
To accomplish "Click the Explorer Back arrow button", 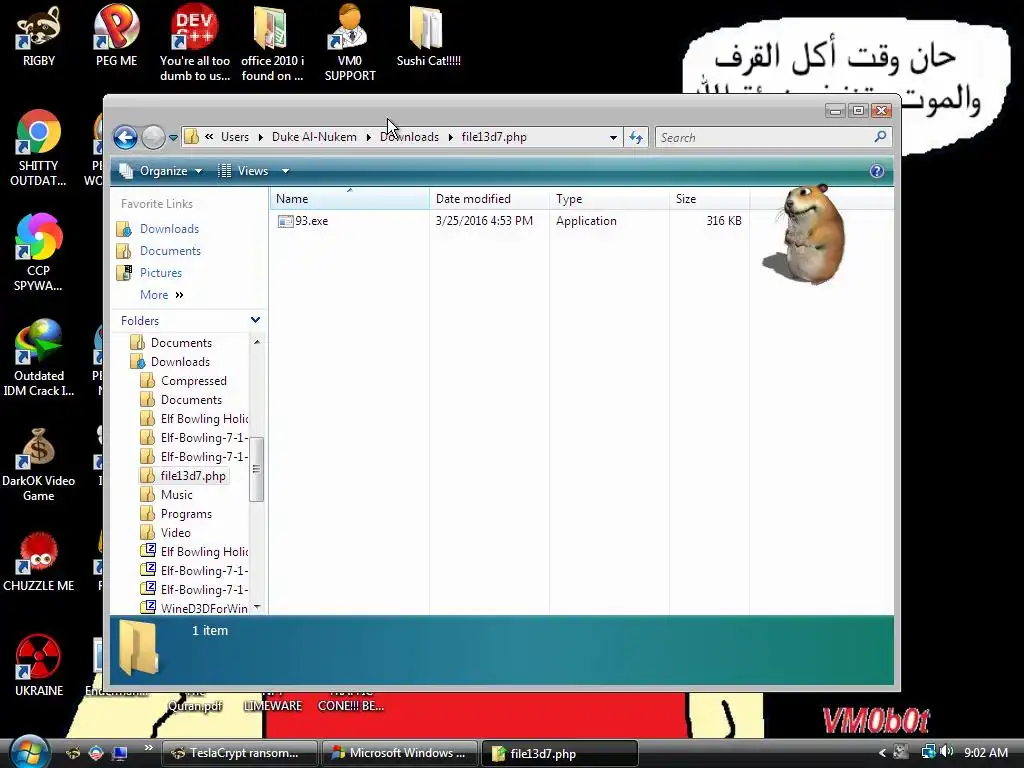I will (x=125, y=137).
